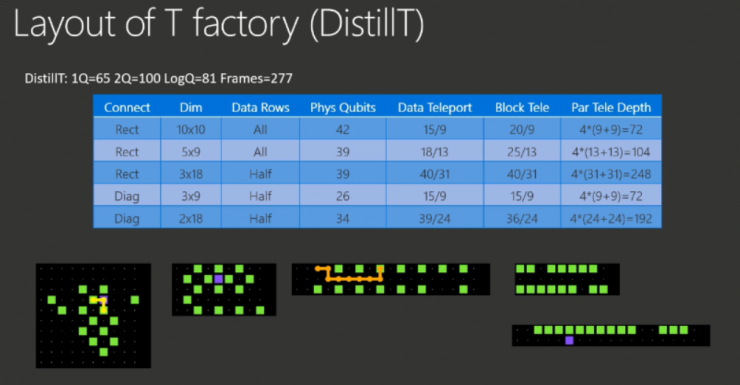This screenshot has height=385, width=740.
Task: Click the '20/9' block tele cell
Action: coord(522,129)
